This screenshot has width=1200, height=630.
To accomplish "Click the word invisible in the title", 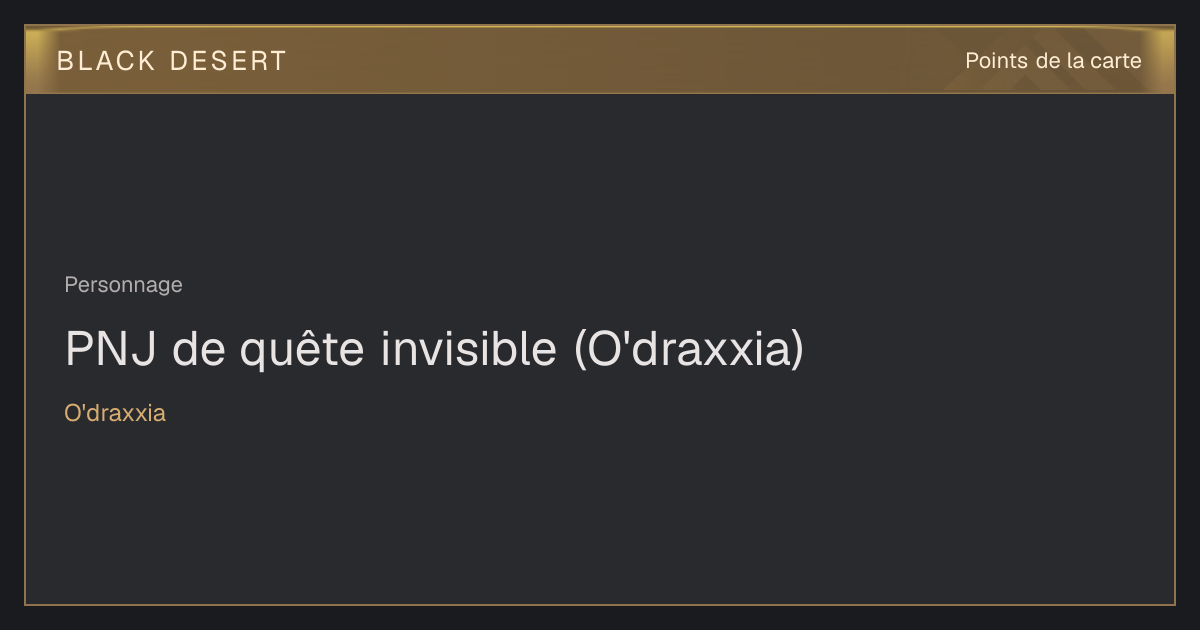I will [x=467, y=349].
